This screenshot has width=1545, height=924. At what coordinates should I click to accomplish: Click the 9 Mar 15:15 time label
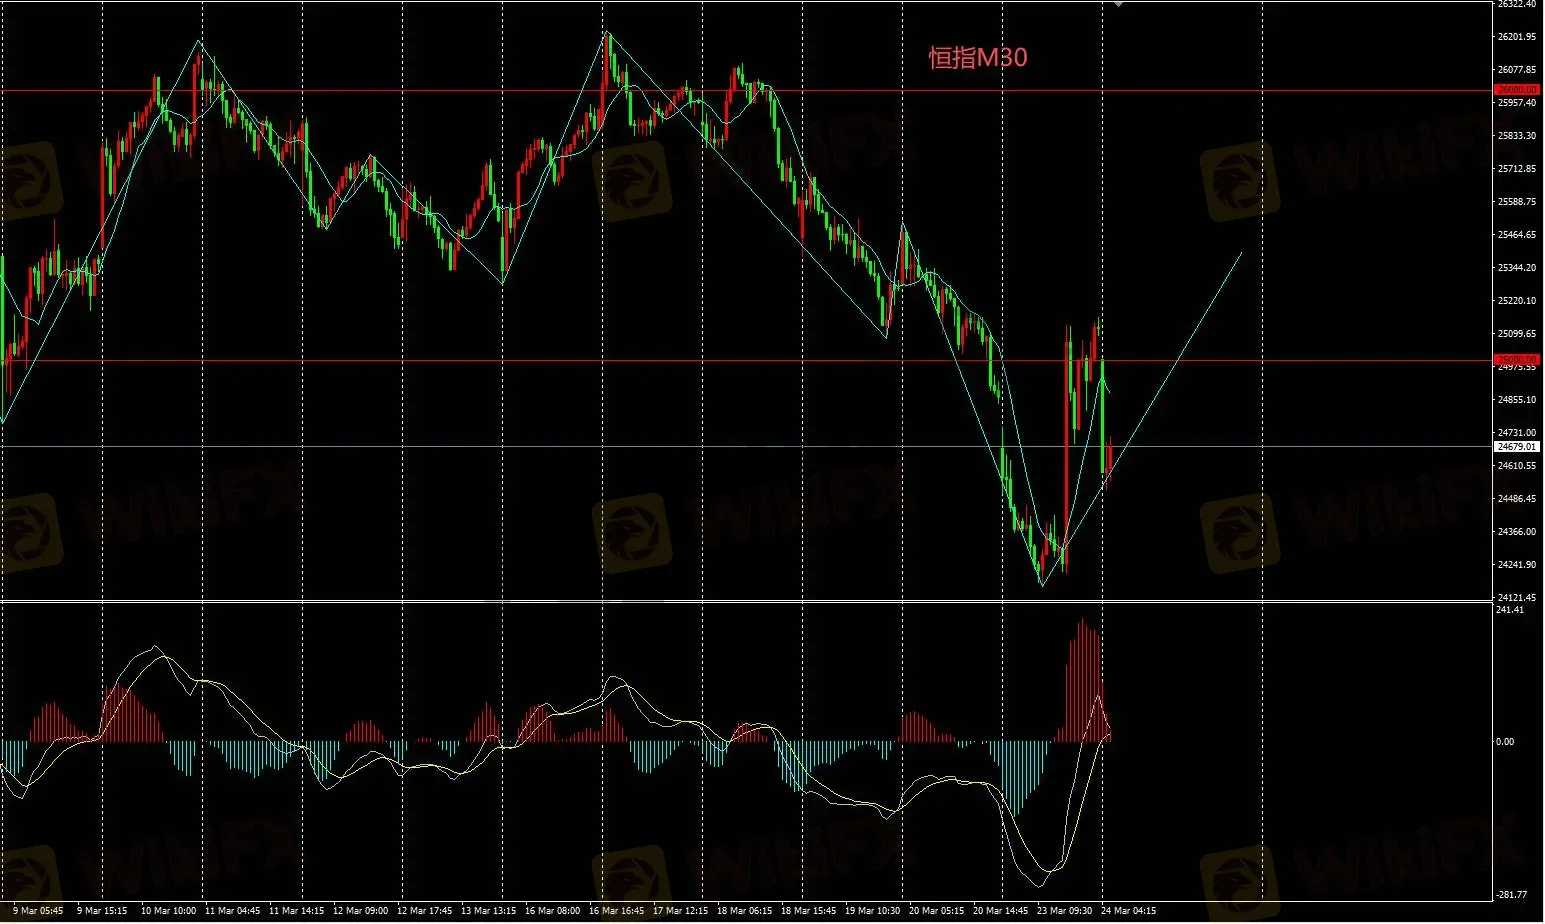tap(102, 911)
